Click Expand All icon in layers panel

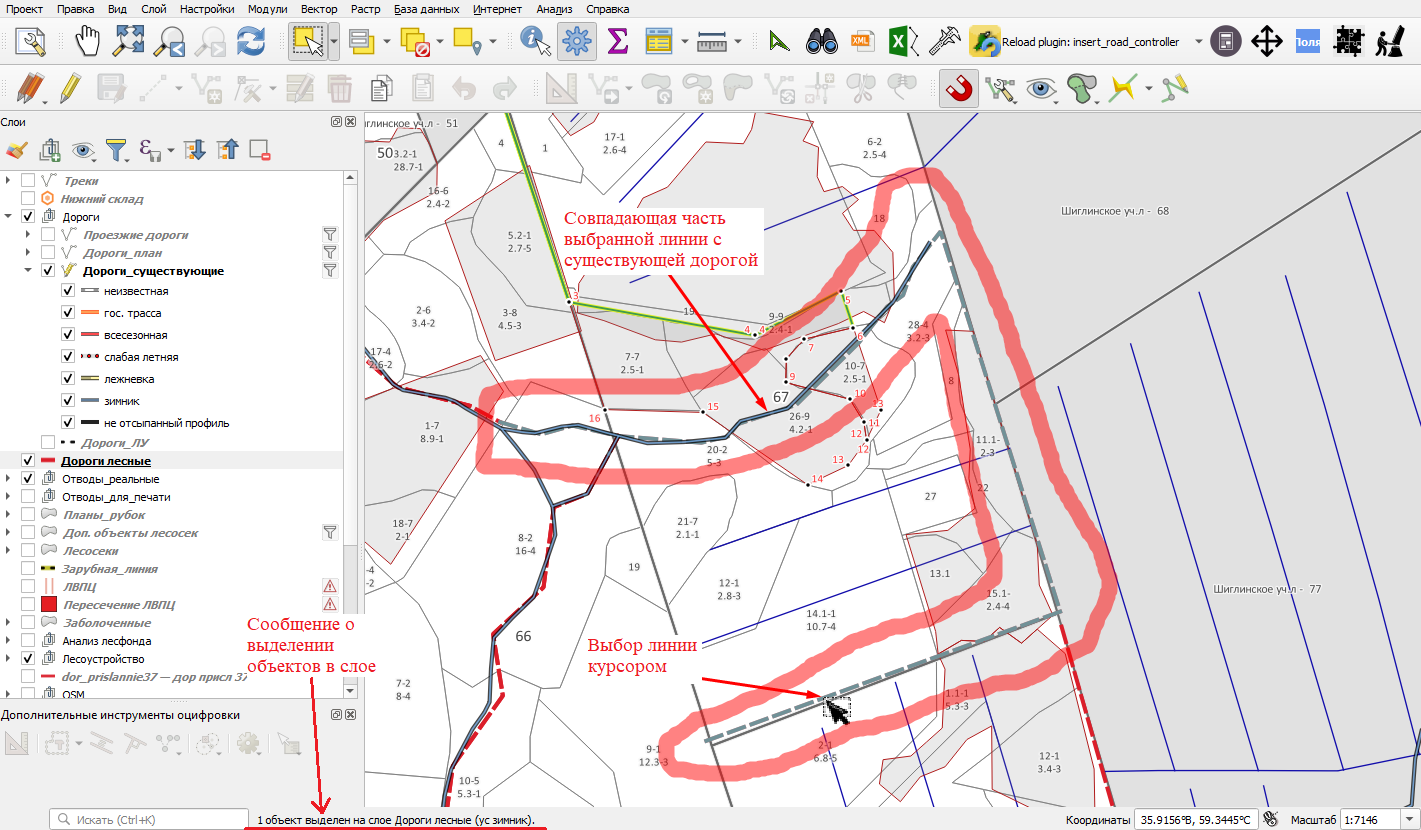point(194,151)
